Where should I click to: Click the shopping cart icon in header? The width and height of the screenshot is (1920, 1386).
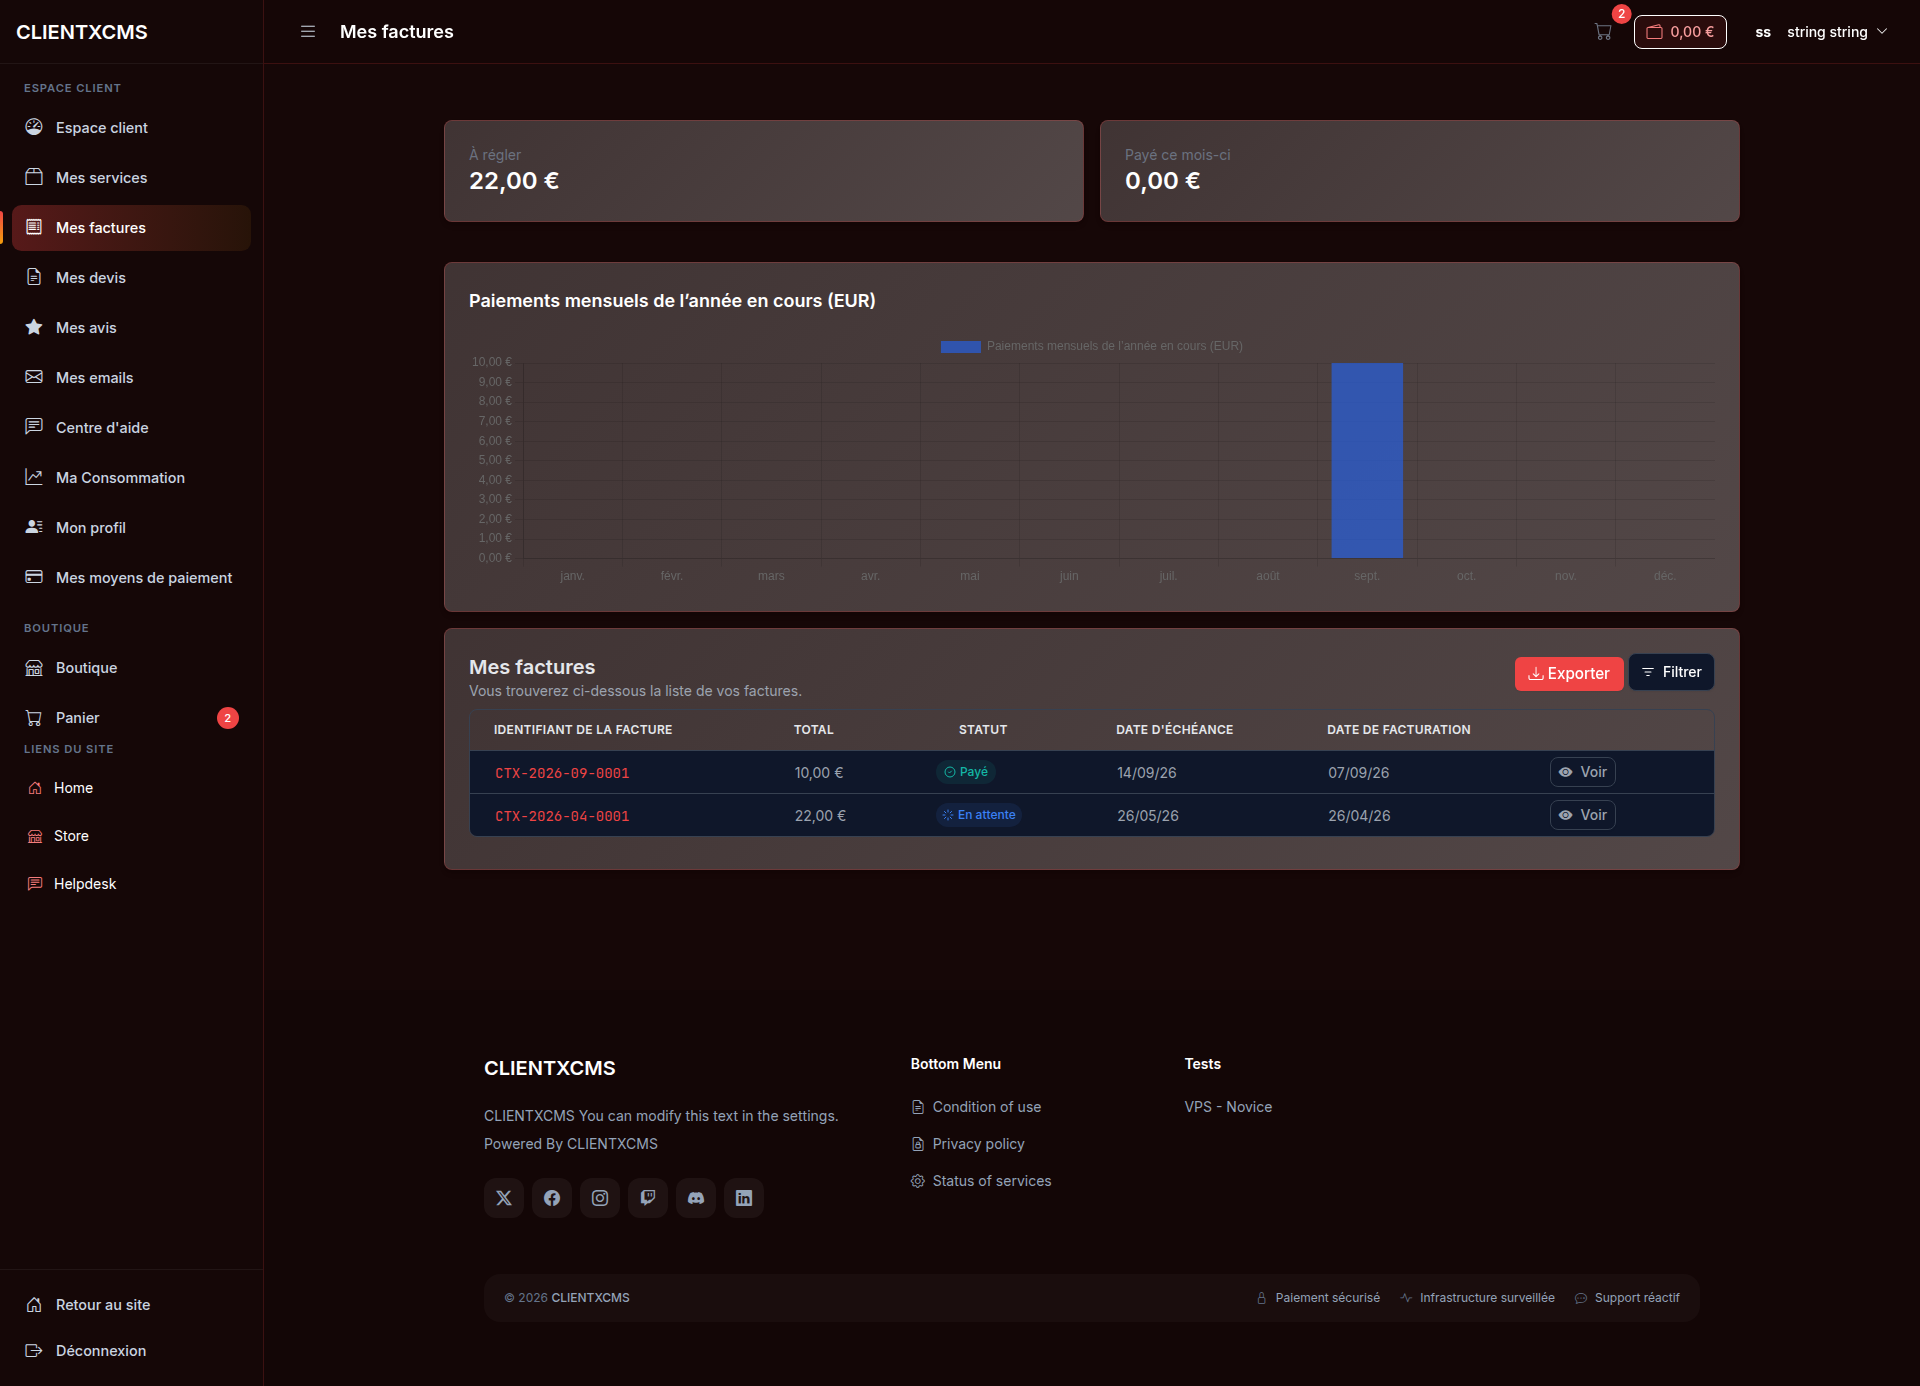[1603, 32]
